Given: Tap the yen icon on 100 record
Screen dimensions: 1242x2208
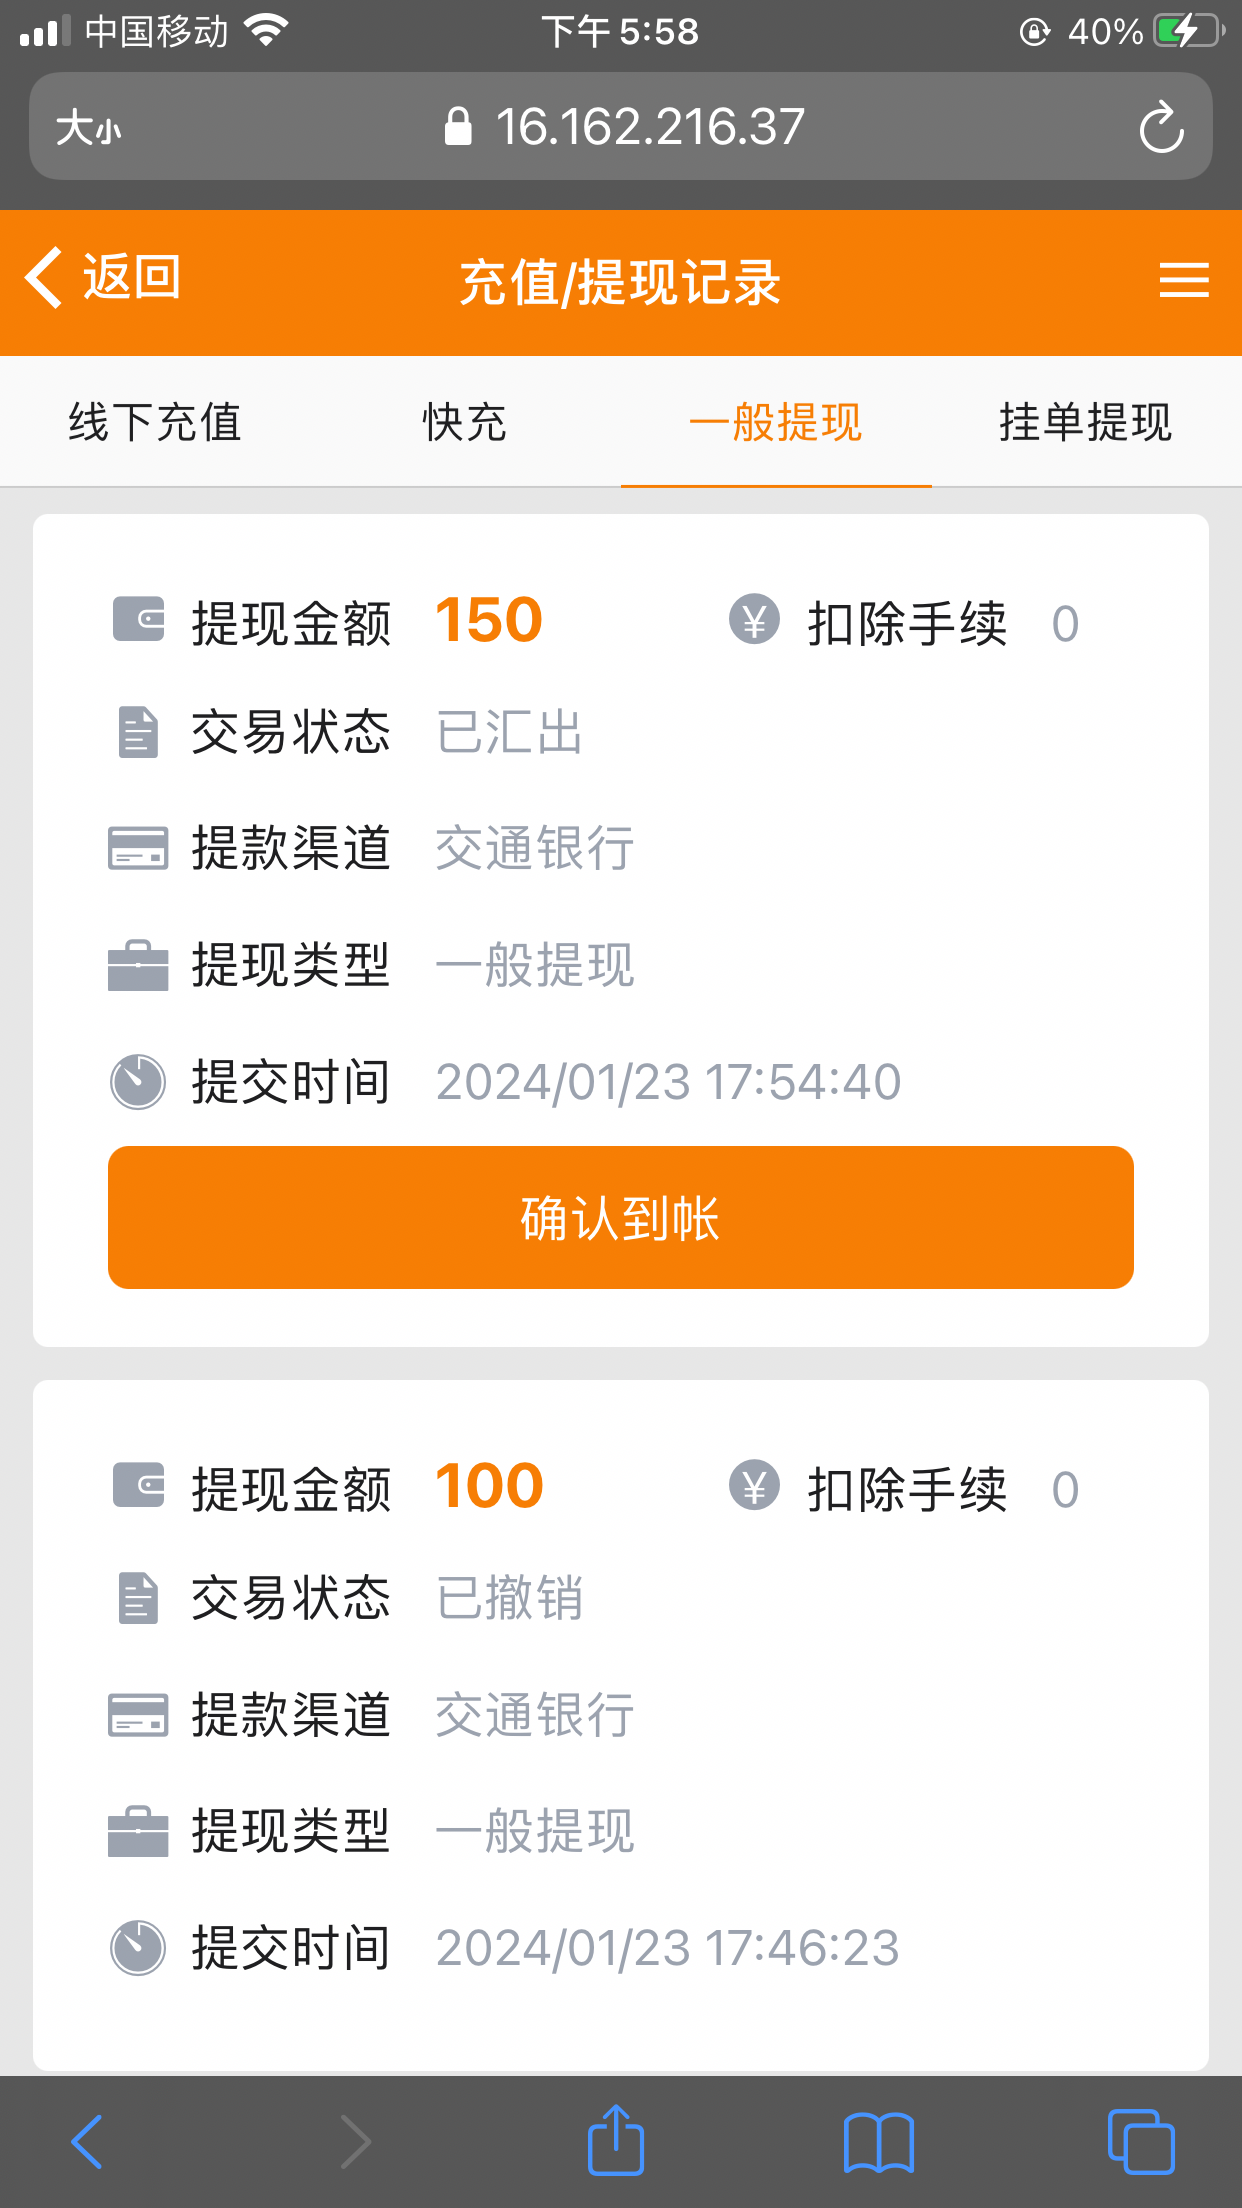Looking at the screenshot, I should 754,1485.
